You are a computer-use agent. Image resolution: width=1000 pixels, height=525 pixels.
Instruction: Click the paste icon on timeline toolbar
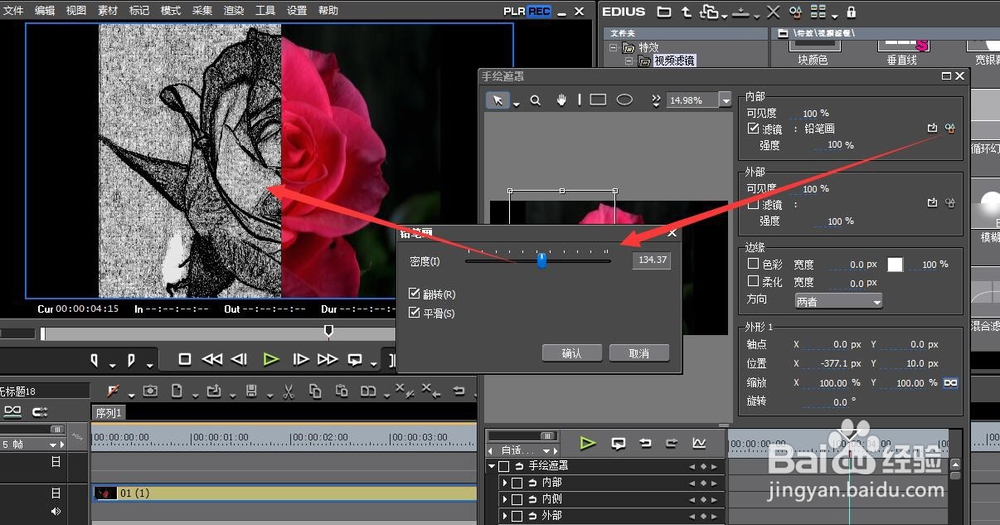tap(341, 391)
